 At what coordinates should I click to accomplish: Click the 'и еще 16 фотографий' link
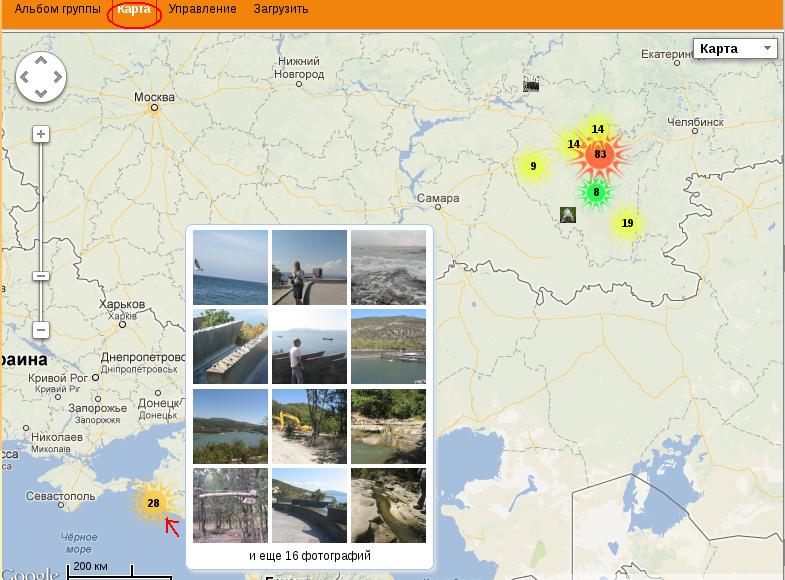click(310, 555)
